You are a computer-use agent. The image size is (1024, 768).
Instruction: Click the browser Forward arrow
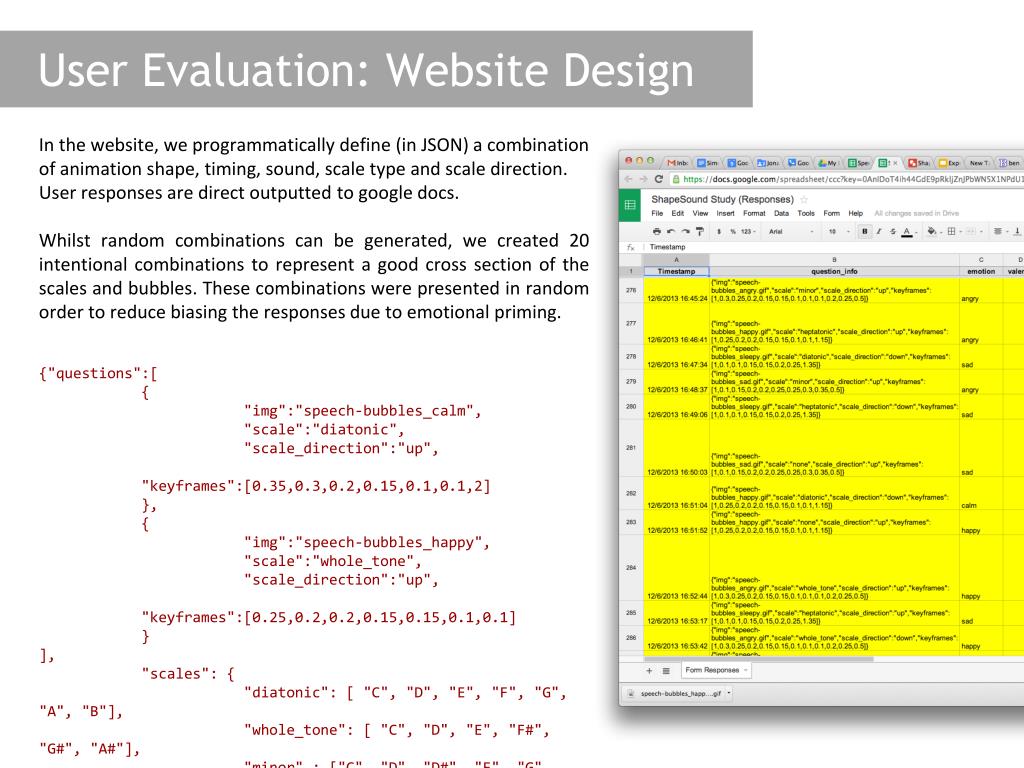coord(643,179)
